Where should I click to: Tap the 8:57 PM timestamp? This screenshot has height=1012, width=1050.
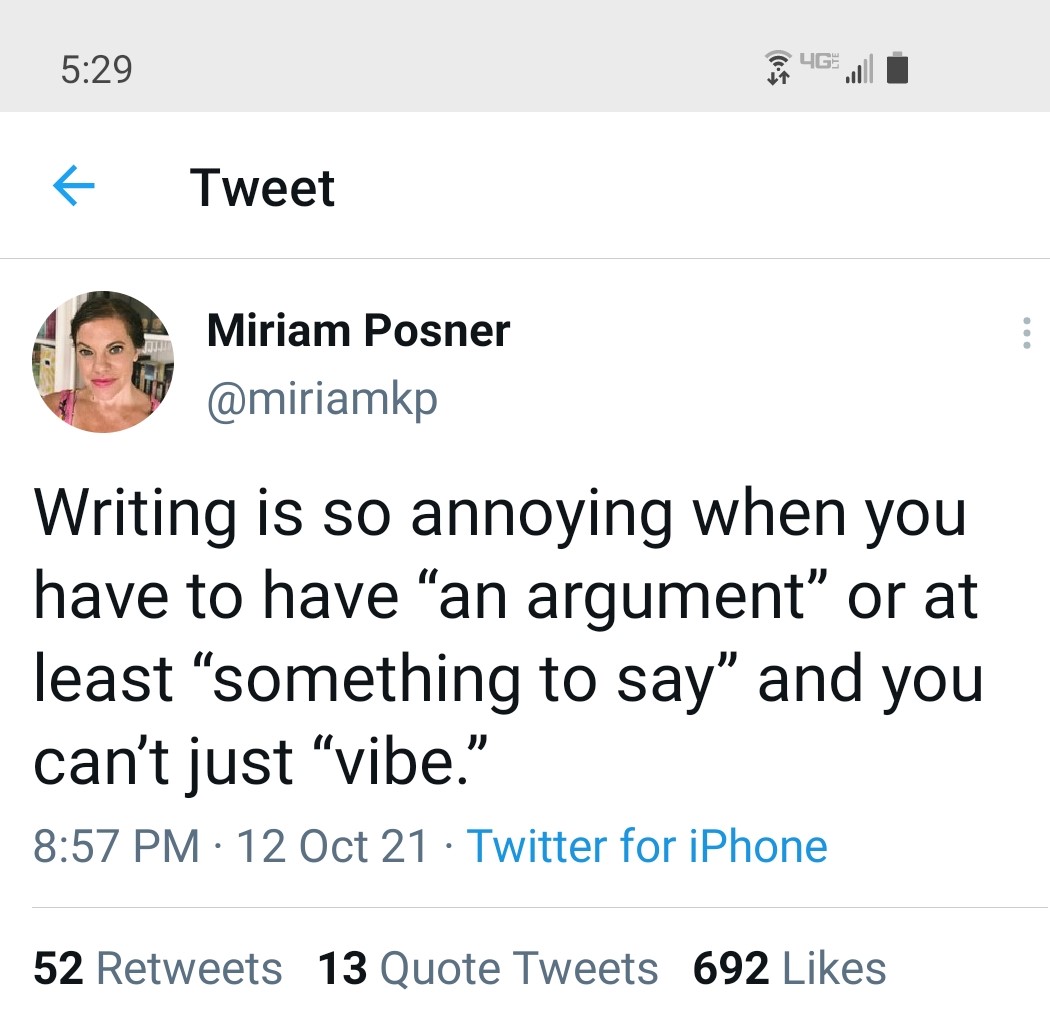coord(116,846)
